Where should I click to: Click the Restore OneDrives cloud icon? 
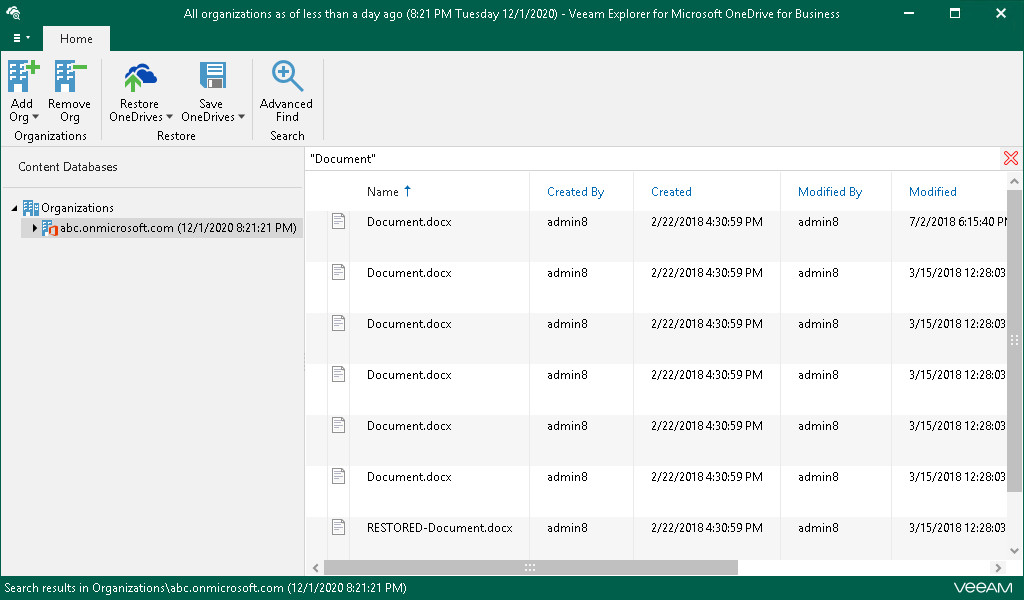(140, 77)
